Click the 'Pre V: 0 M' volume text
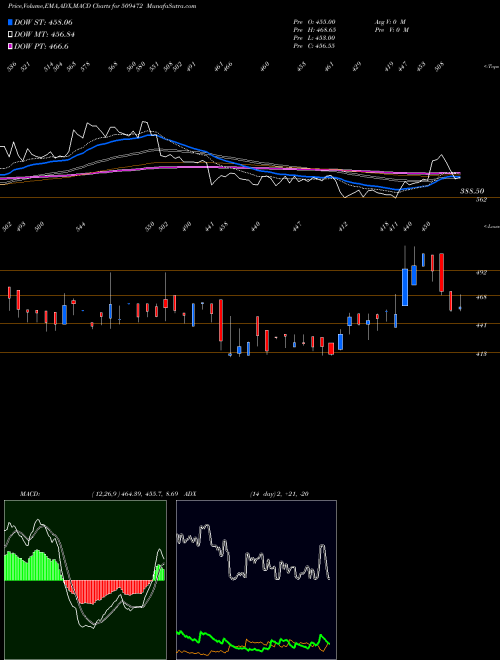 click(391, 30)
